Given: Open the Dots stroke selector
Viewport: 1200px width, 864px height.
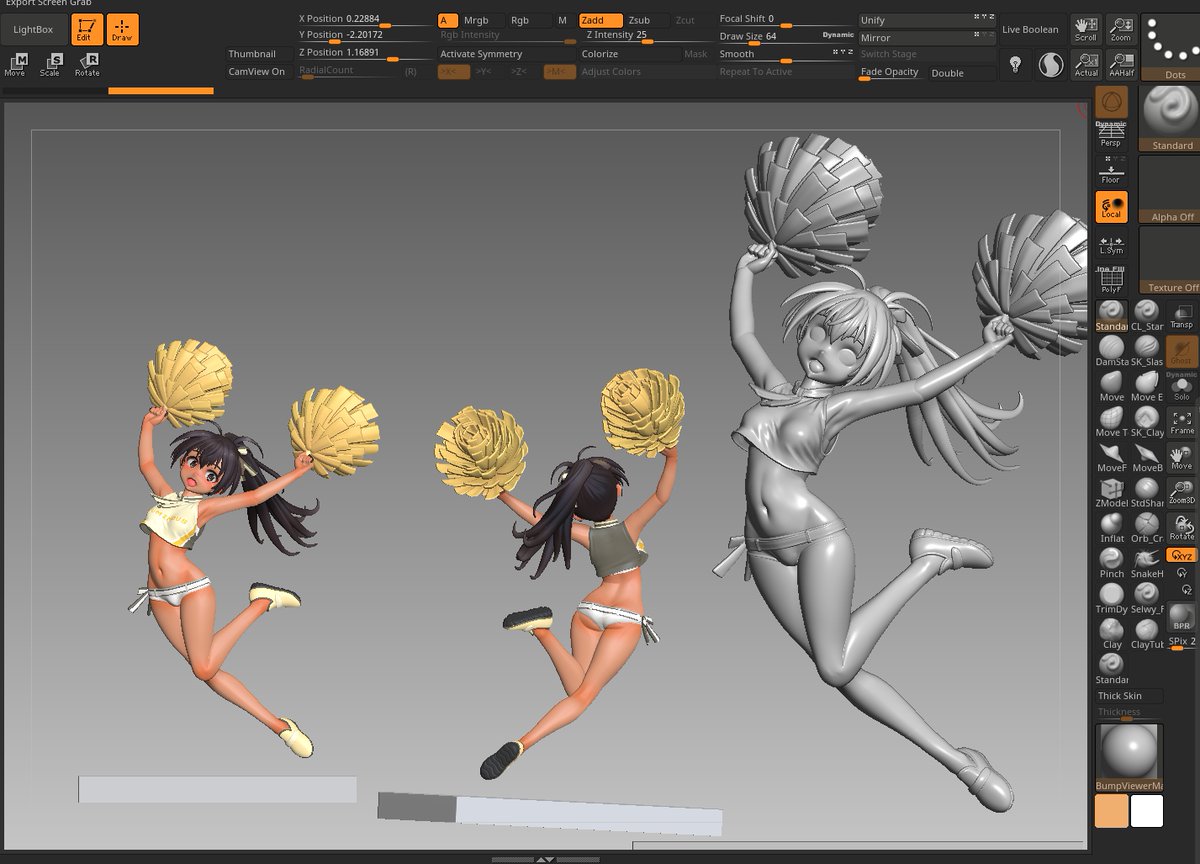Looking at the screenshot, I should click(1172, 48).
